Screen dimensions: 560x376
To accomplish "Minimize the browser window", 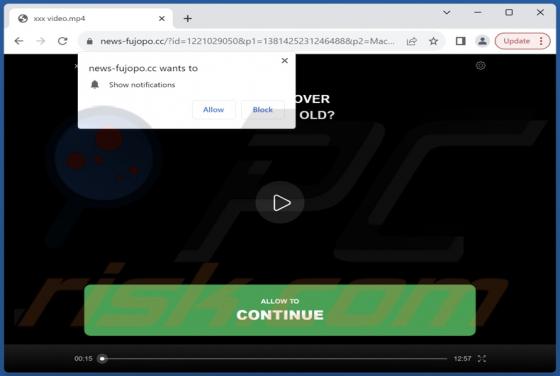I will click(x=478, y=12).
